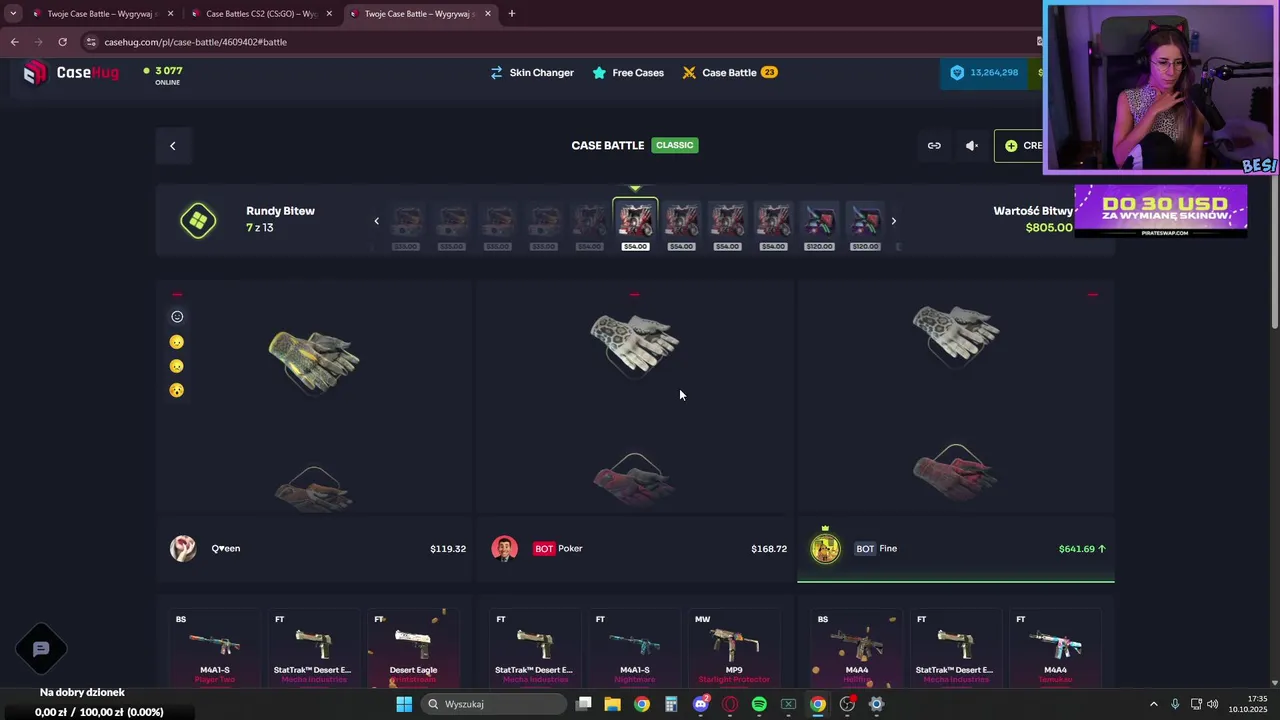Click Q♥een's yellow gloves drop
The image size is (1280, 720).
[314, 360]
